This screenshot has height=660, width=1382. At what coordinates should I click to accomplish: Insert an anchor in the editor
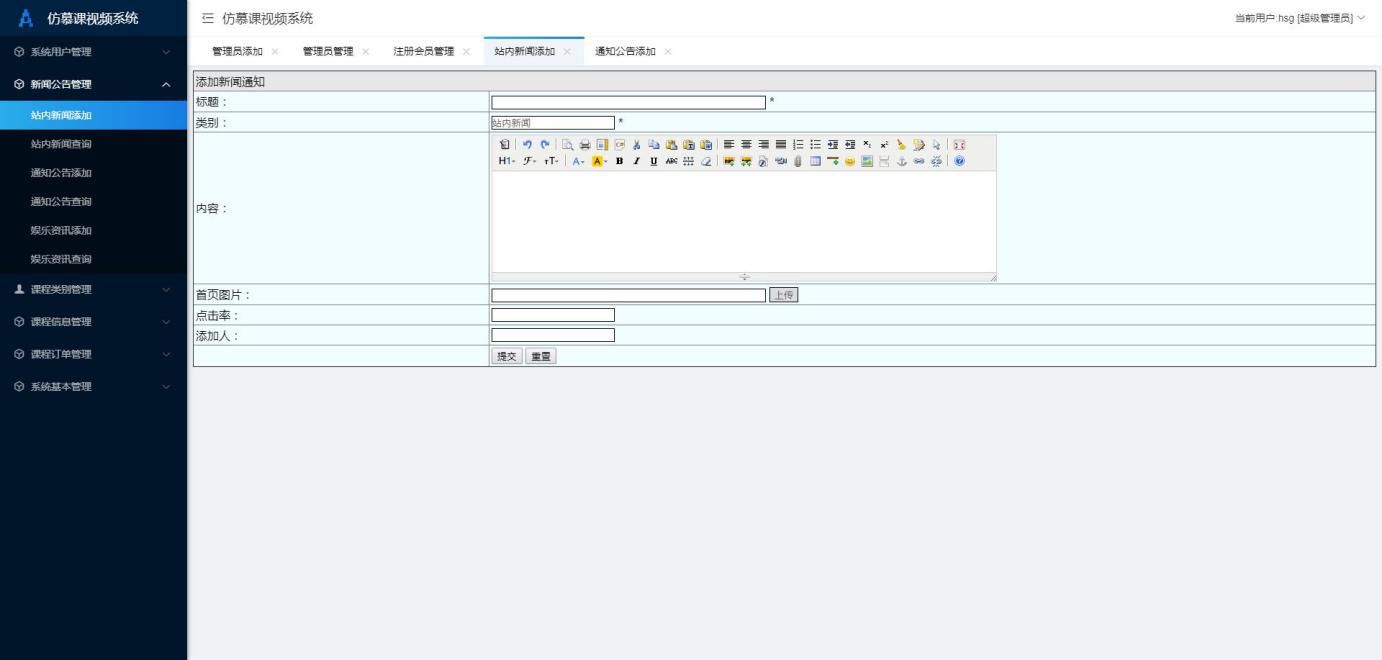pos(901,160)
